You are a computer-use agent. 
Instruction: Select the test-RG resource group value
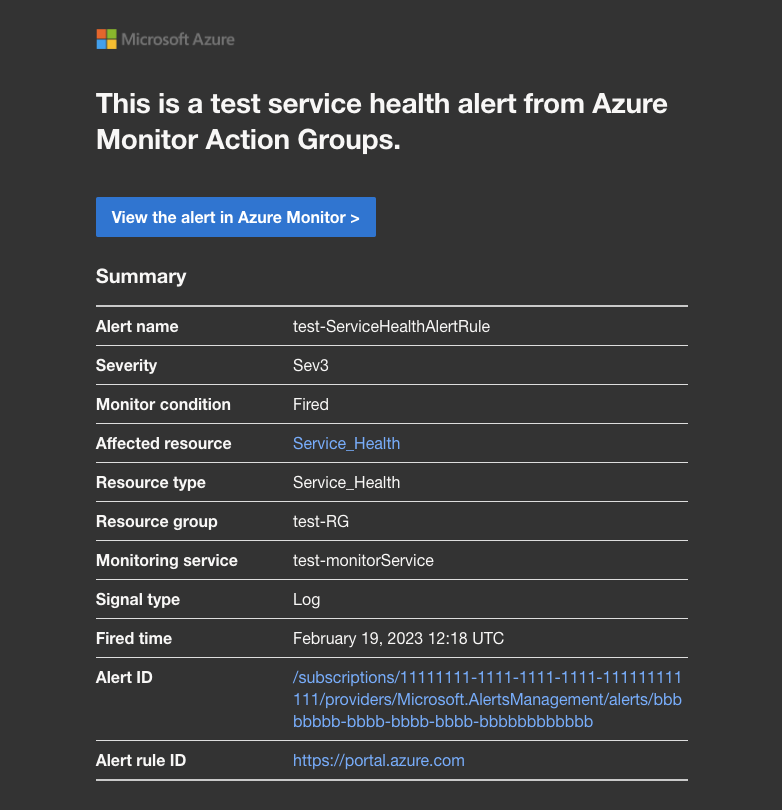pyautogui.click(x=321, y=521)
